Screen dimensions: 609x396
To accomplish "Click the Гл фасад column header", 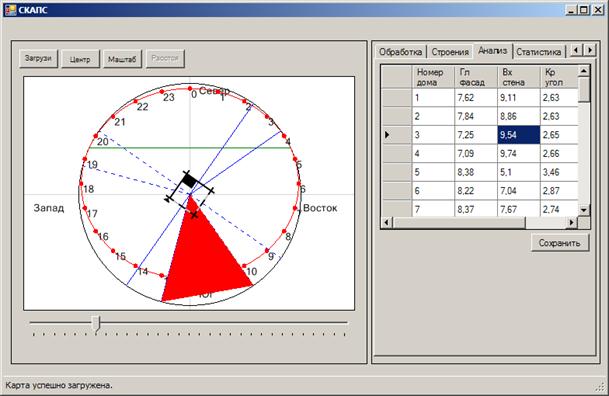I will 476,77.
